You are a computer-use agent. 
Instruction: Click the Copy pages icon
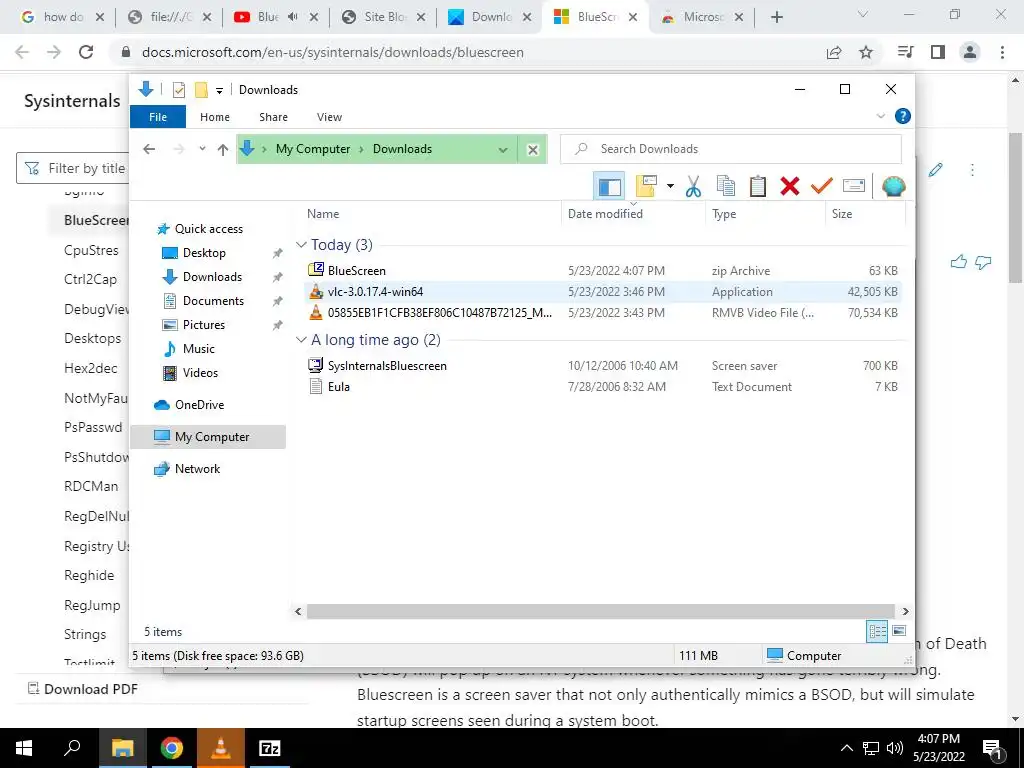726,187
